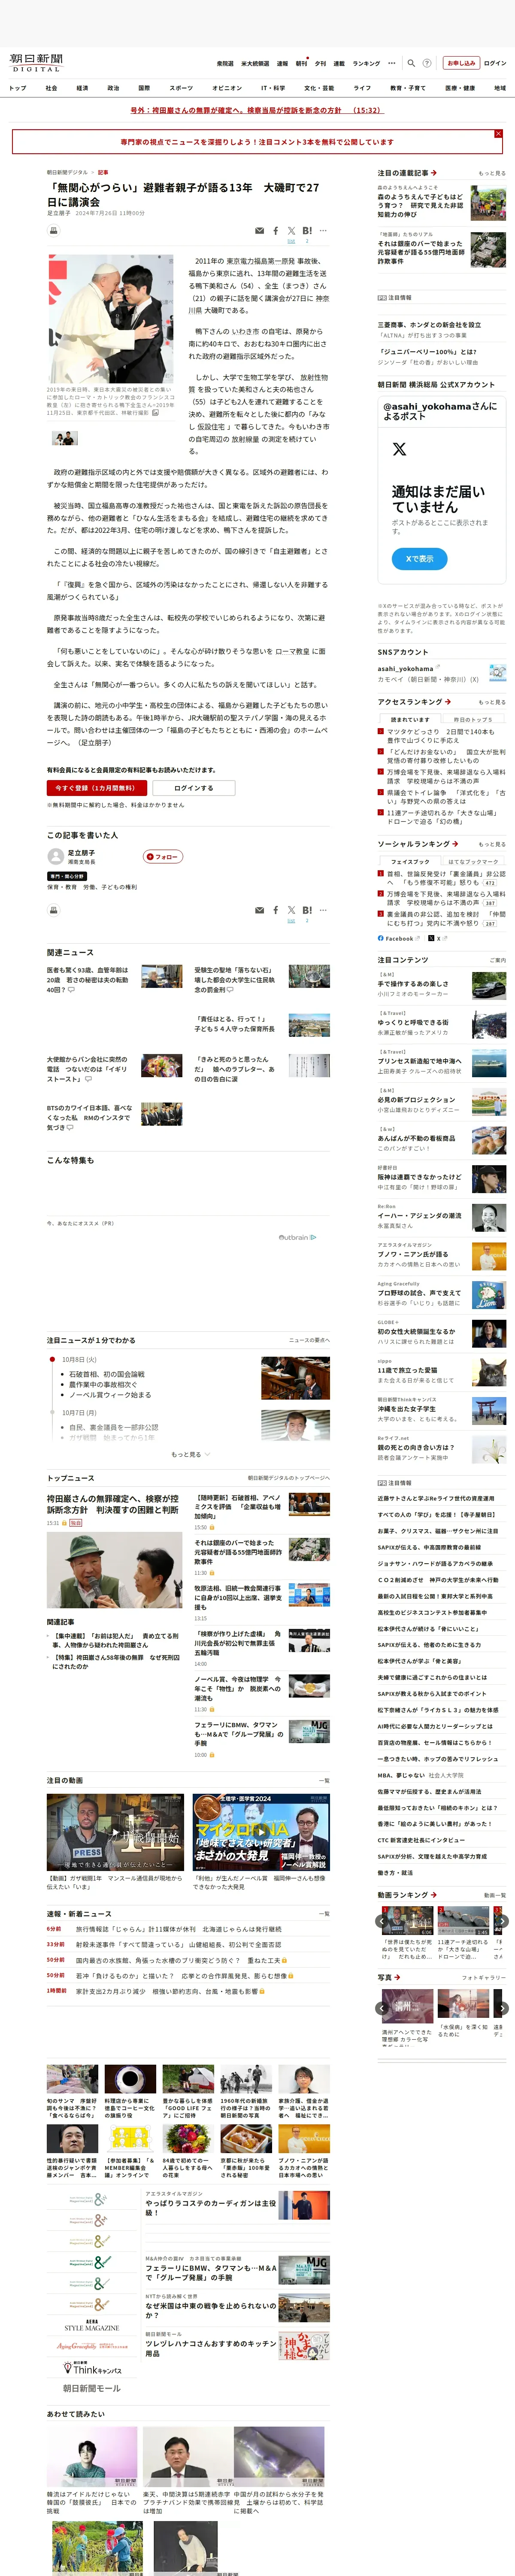Go to previous photo gallery slide
515x2576 pixels.
[383, 2007]
